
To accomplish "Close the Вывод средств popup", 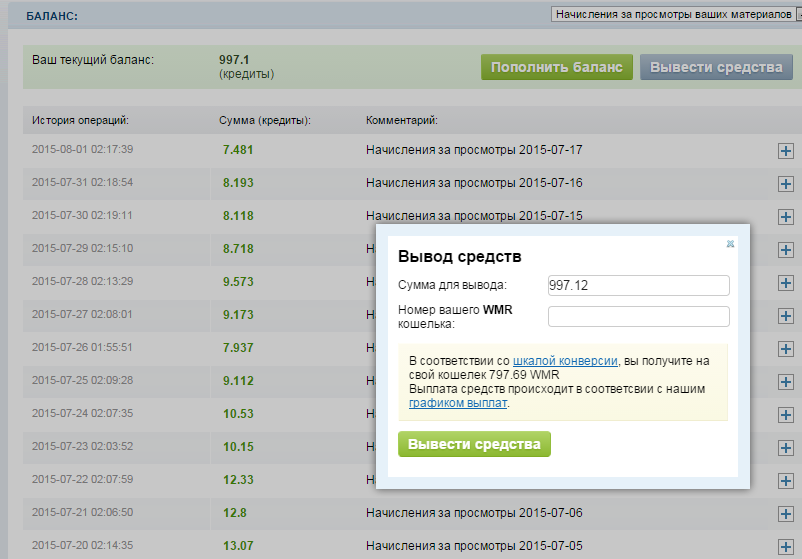I will [730, 244].
